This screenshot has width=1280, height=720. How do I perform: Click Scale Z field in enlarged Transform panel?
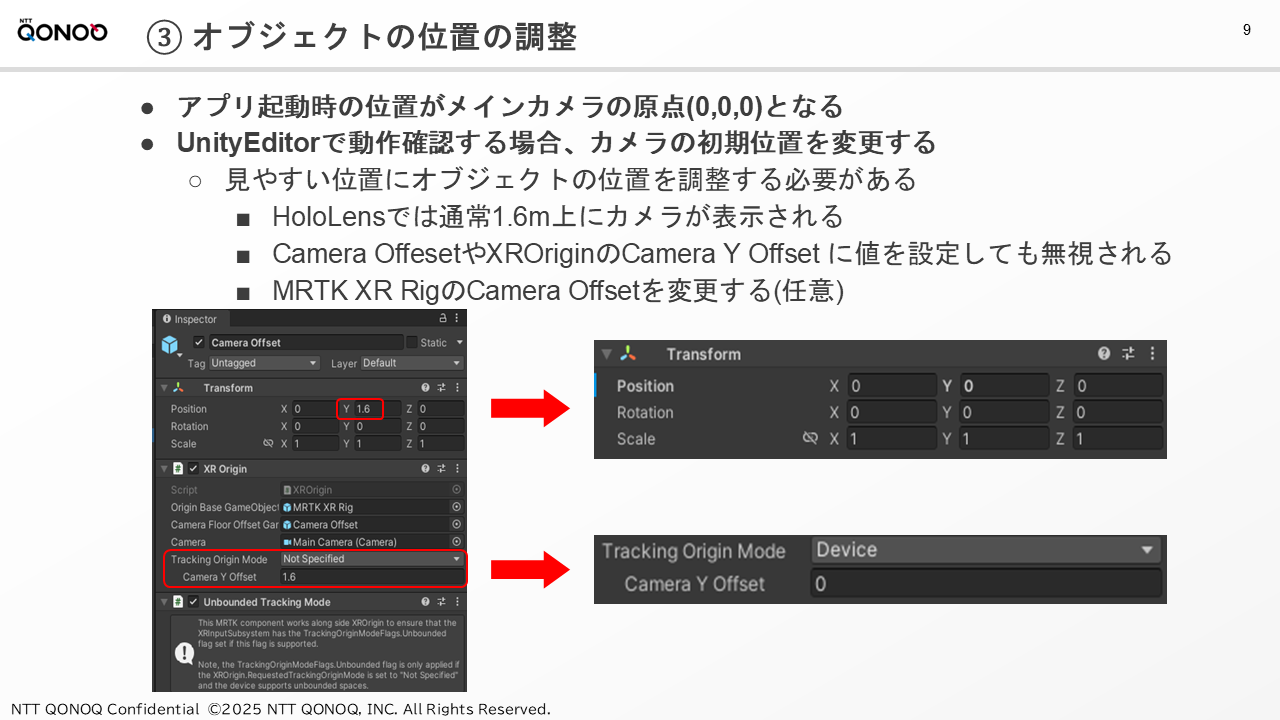pyautogui.click(x=1118, y=438)
